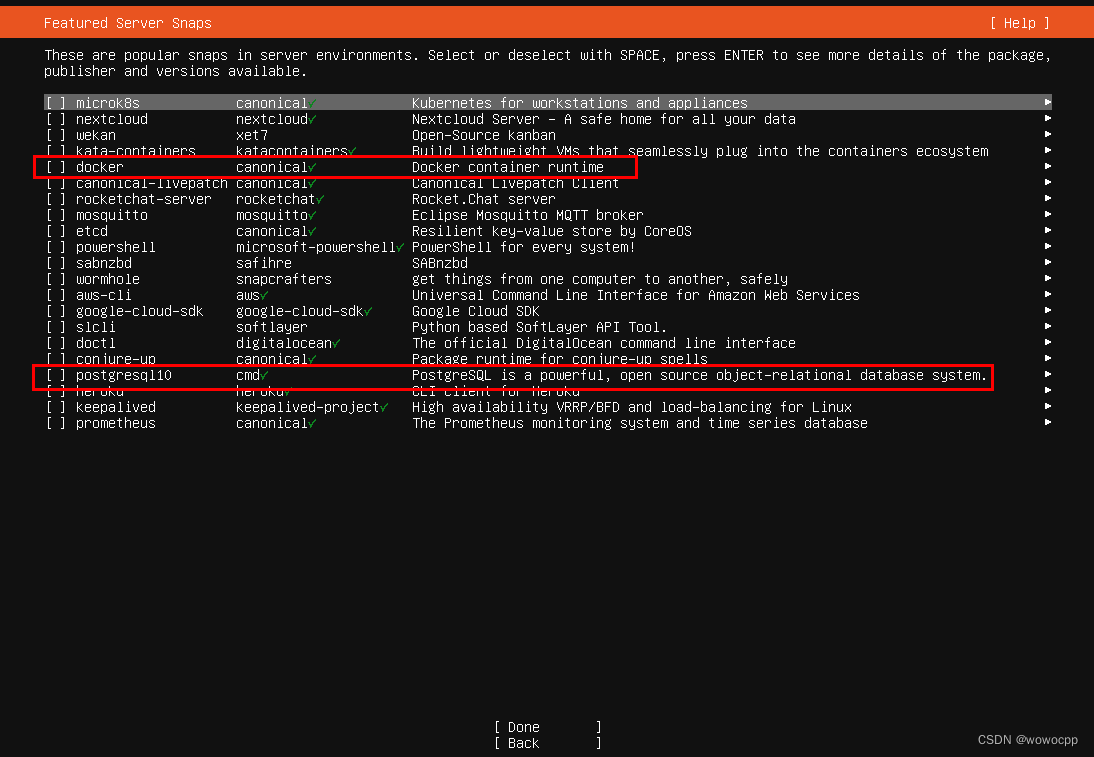
Task: Select the prometheus package name
Action: tap(116, 424)
